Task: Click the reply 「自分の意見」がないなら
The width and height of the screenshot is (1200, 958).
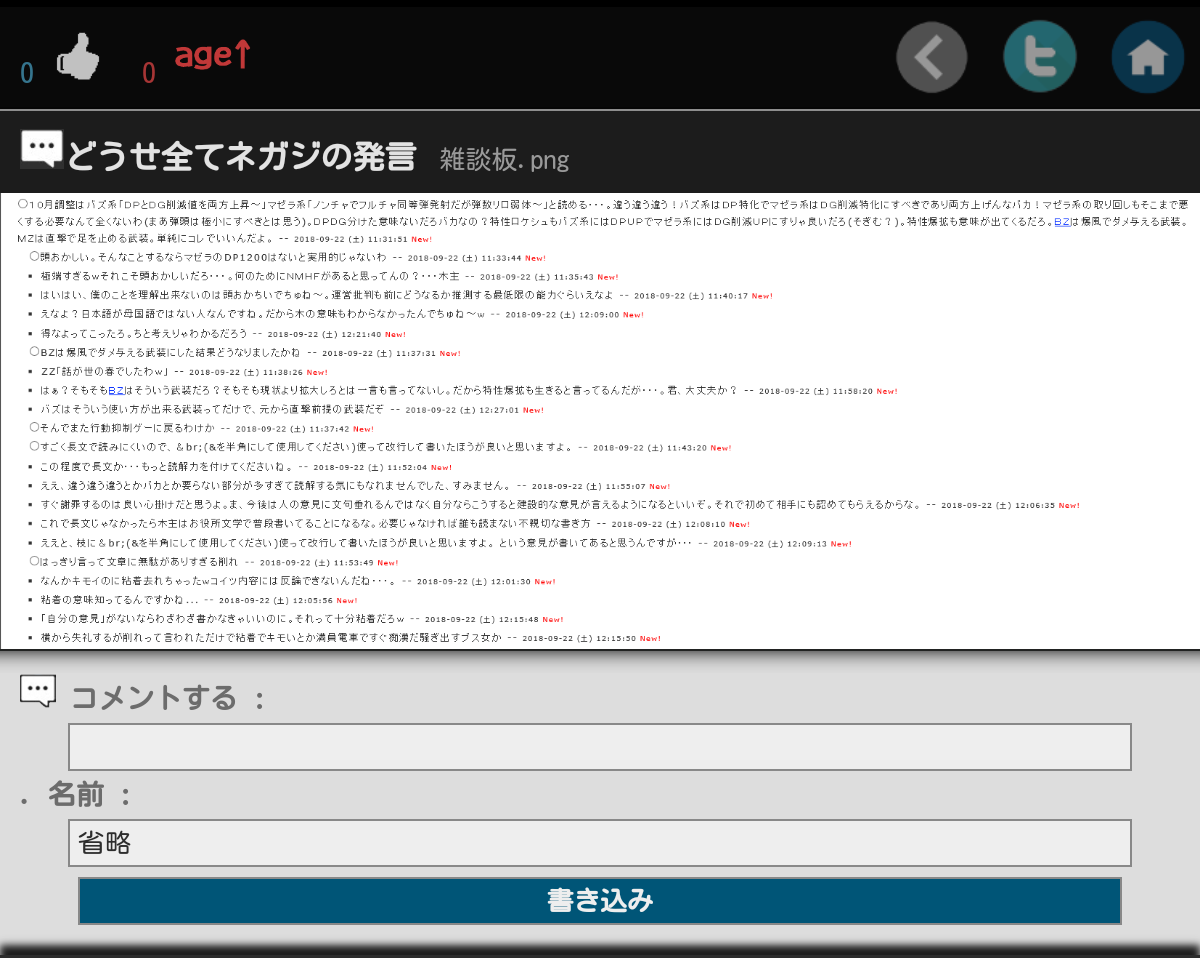Action: click(x=302, y=619)
